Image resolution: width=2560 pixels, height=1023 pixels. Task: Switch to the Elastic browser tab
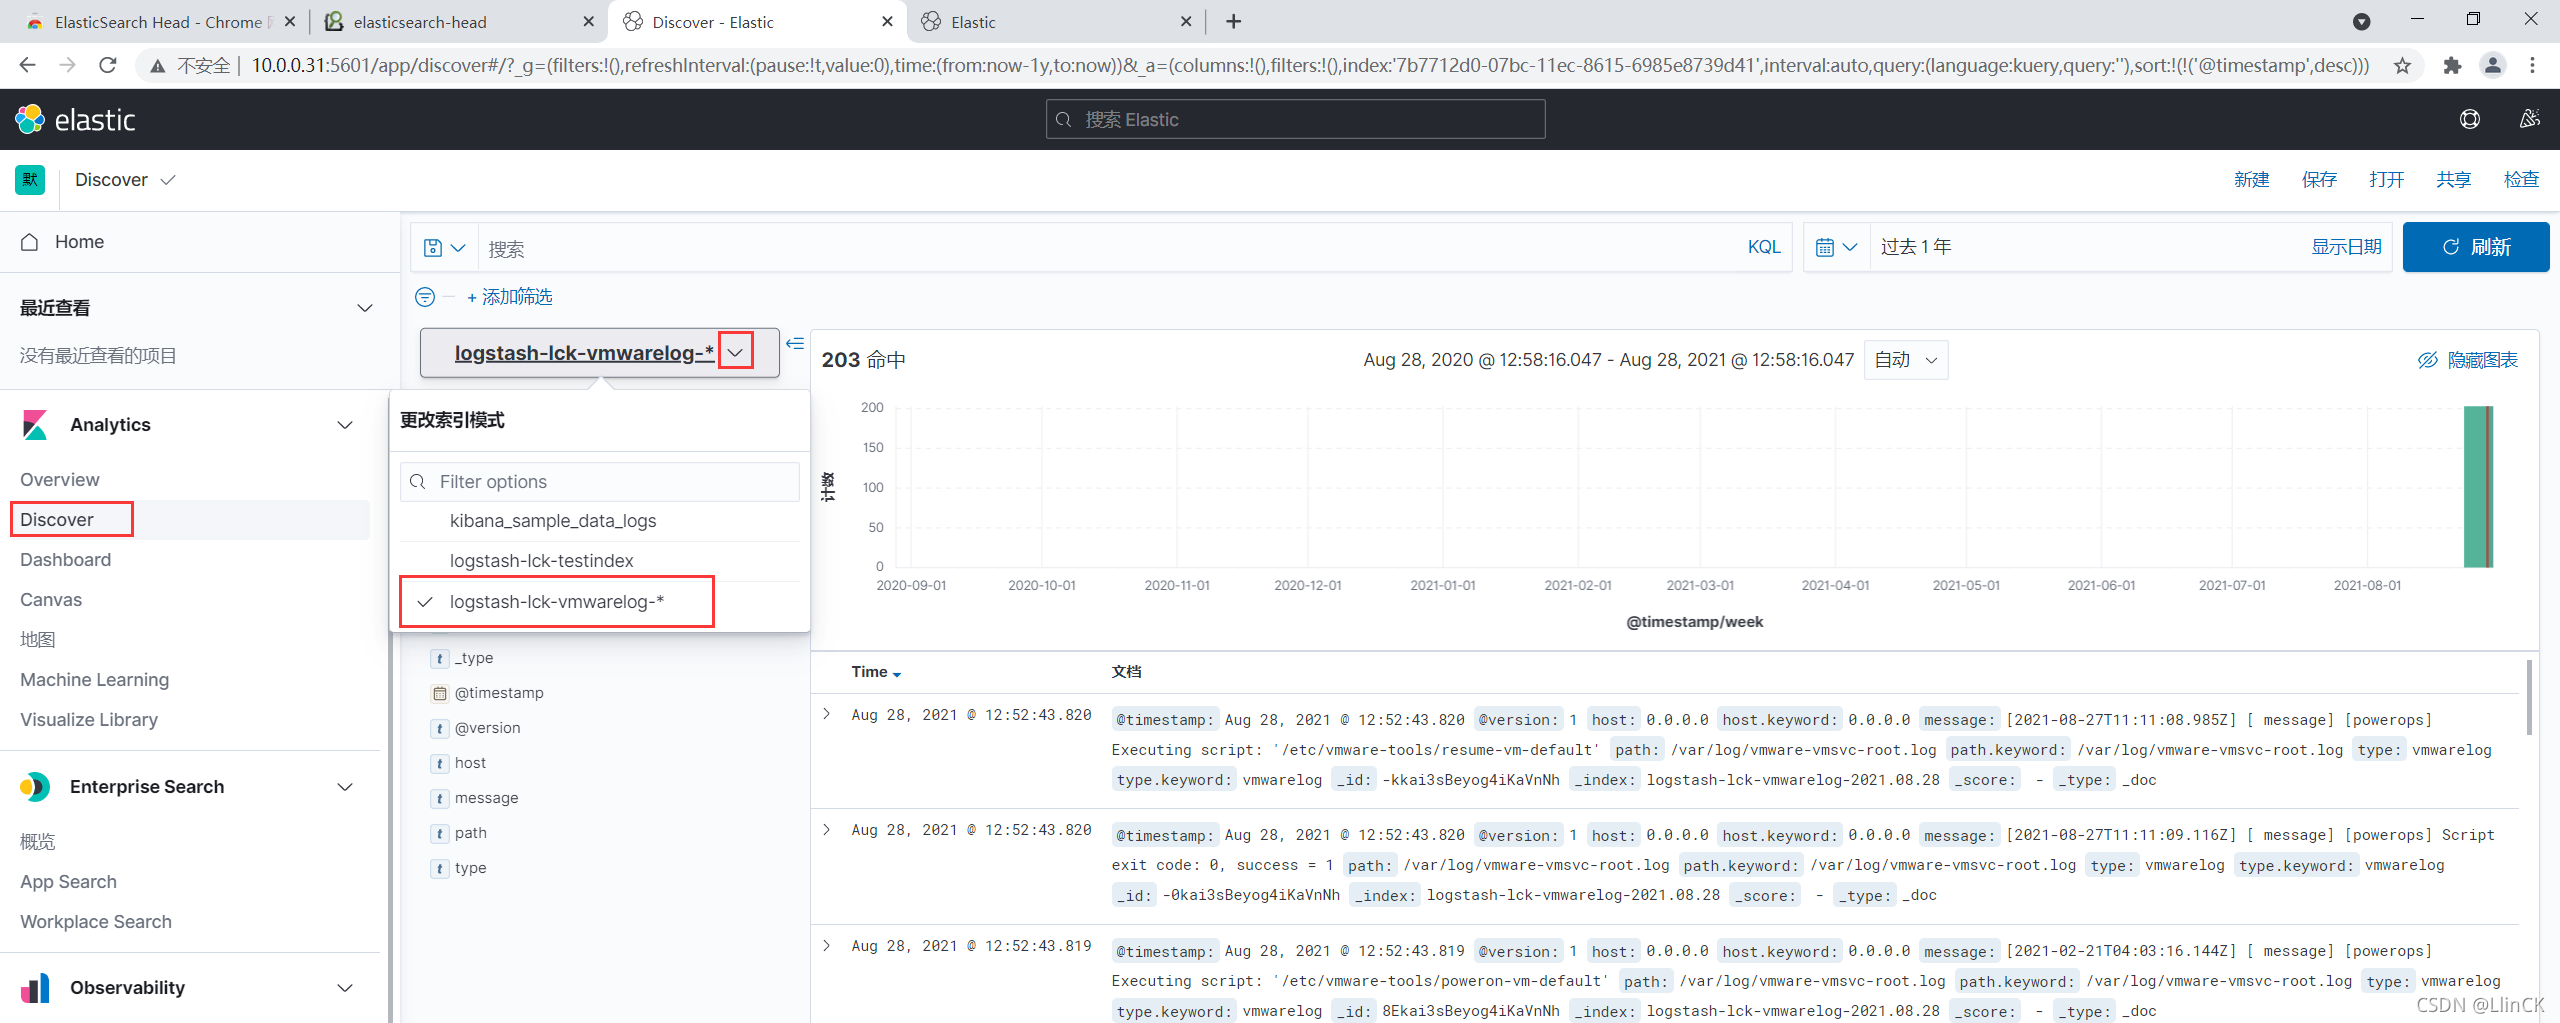tap(1055, 22)
